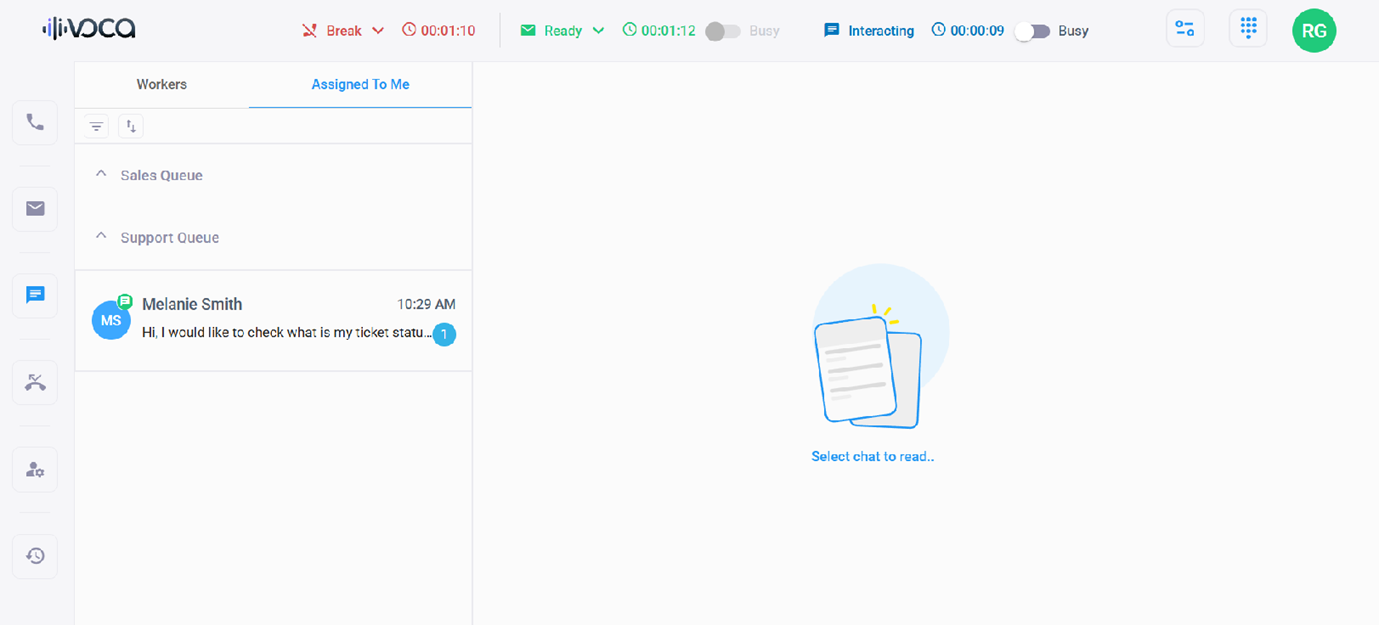1379x625 pixels.
Task: Click the filter icon above queues
Action: [96, 126]
